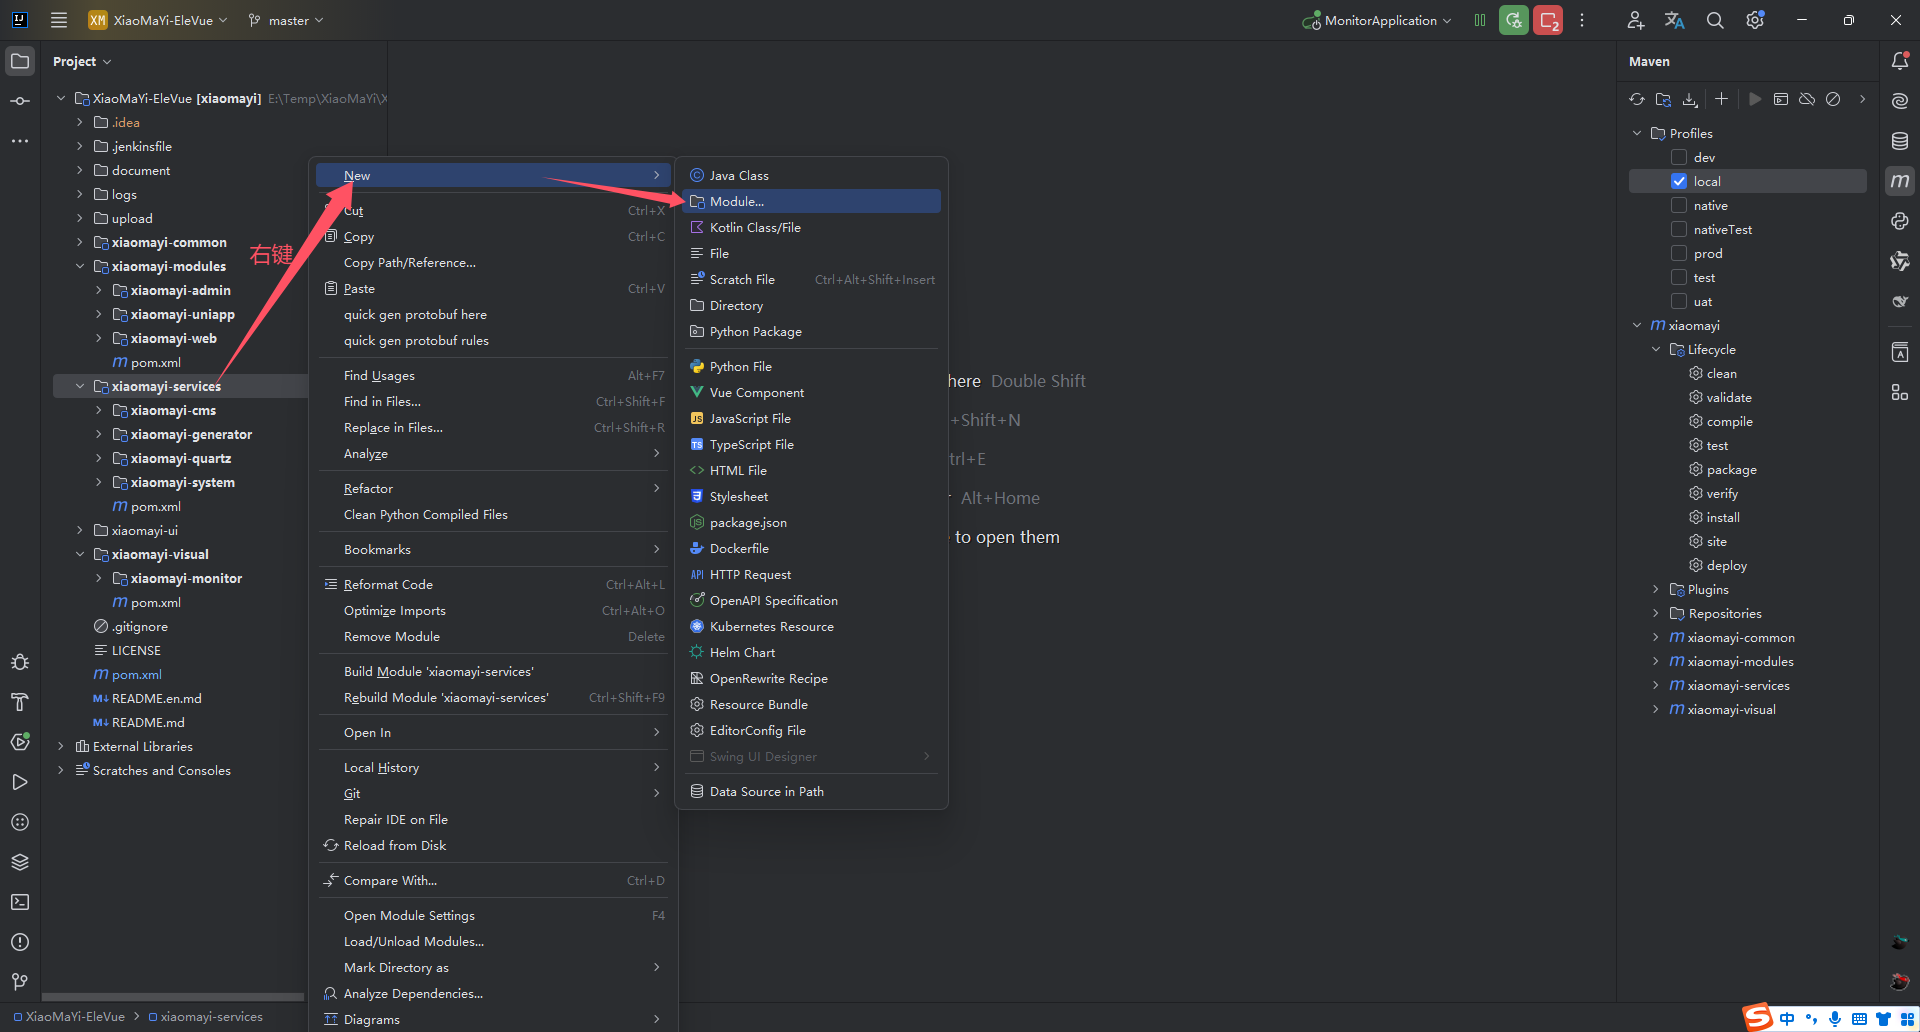
Task: Check the prod Maven profile
Action: click(x=1679, y=253)
